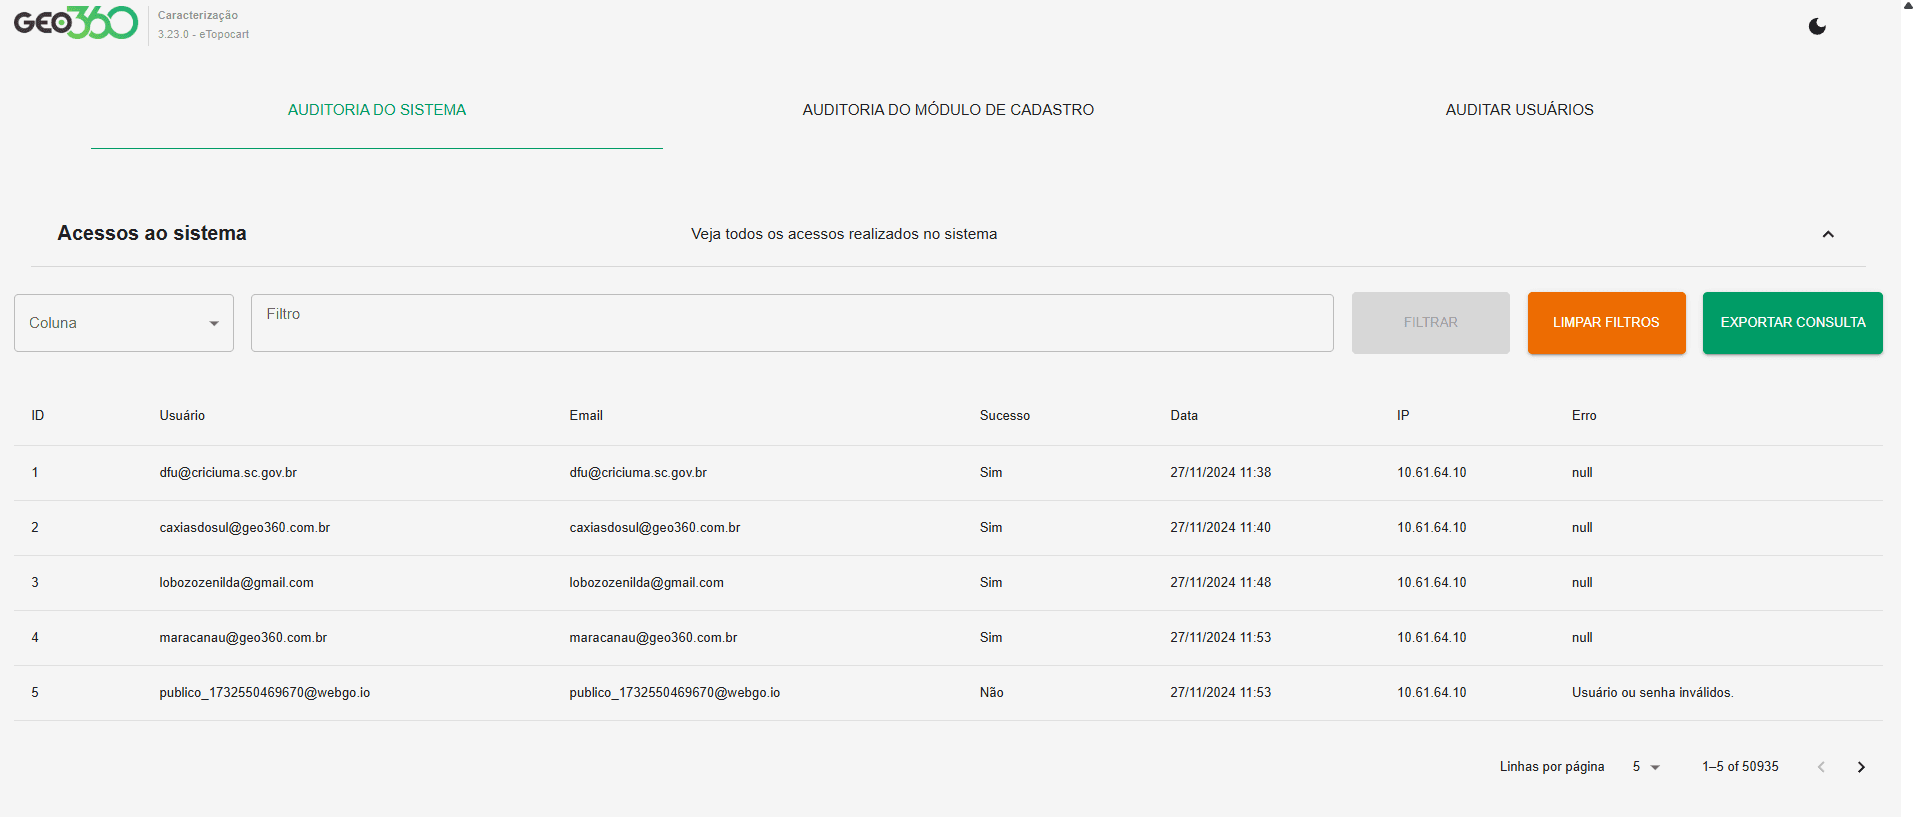Image resolution: width=1913 pixels, height=817 pixels.
Task: Click the Usuário column header
Action: pos(182,416)
